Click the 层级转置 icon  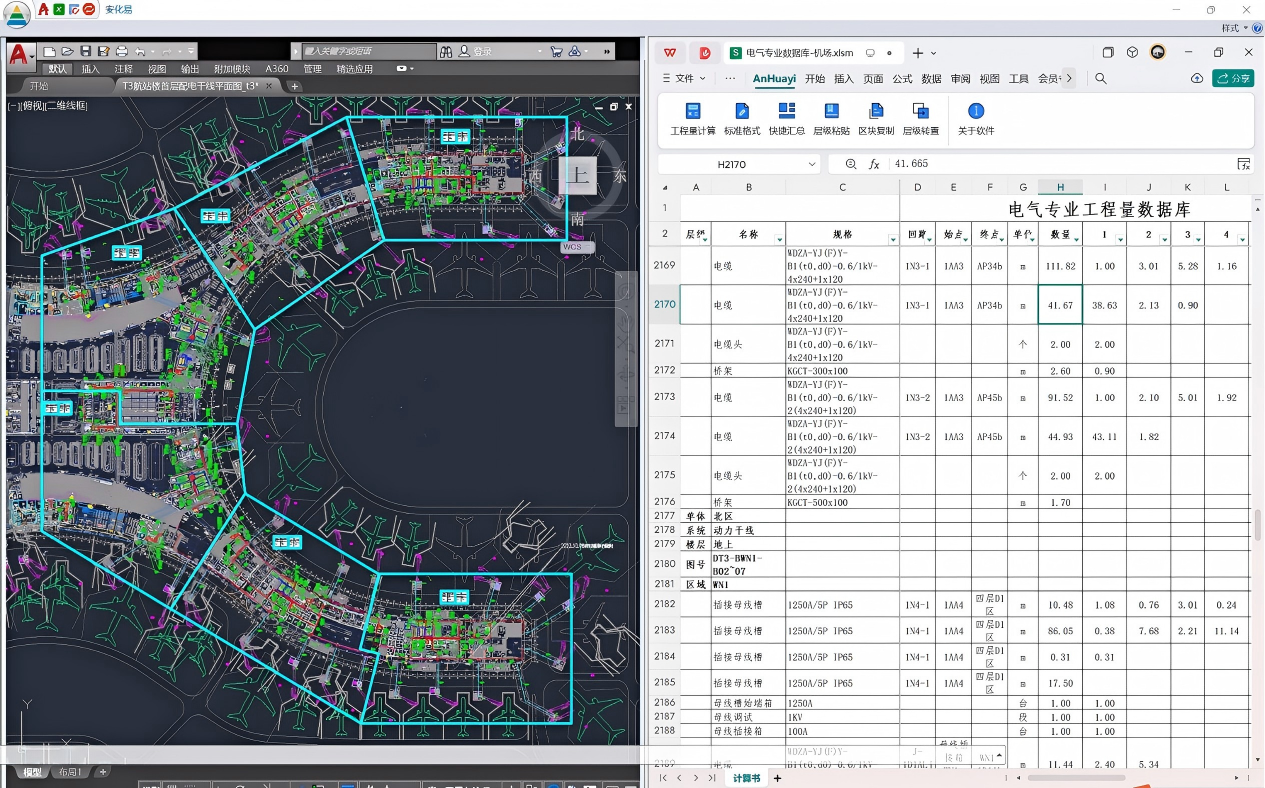click(921, 111)
